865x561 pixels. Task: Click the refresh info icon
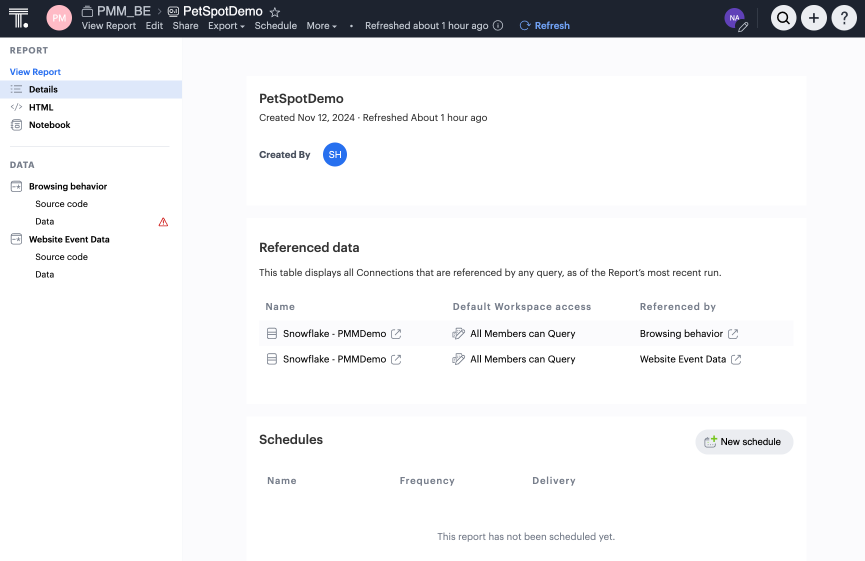[498, 26]
